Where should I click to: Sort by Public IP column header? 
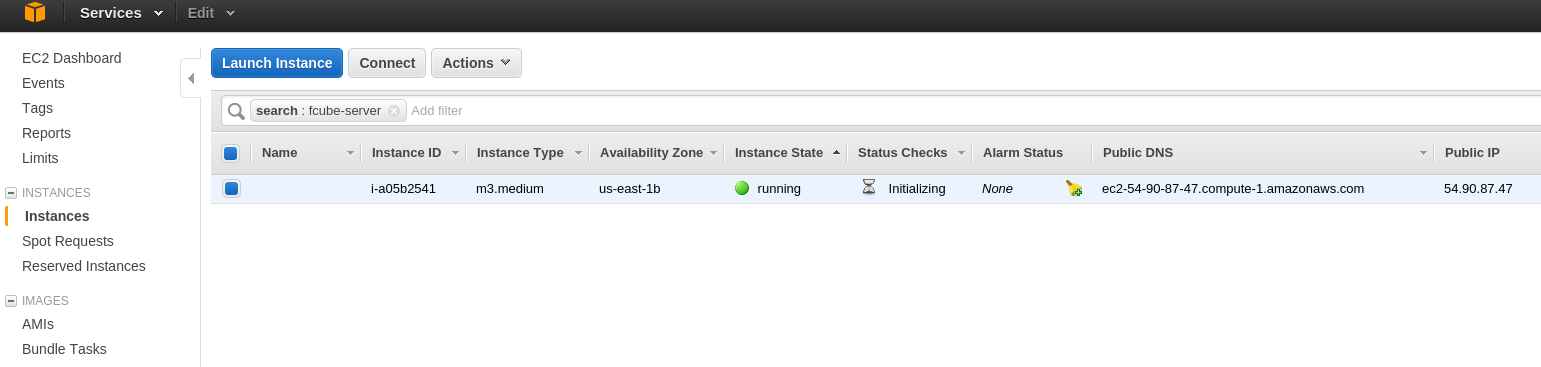pyautogui.click(x=1472, y=153)
